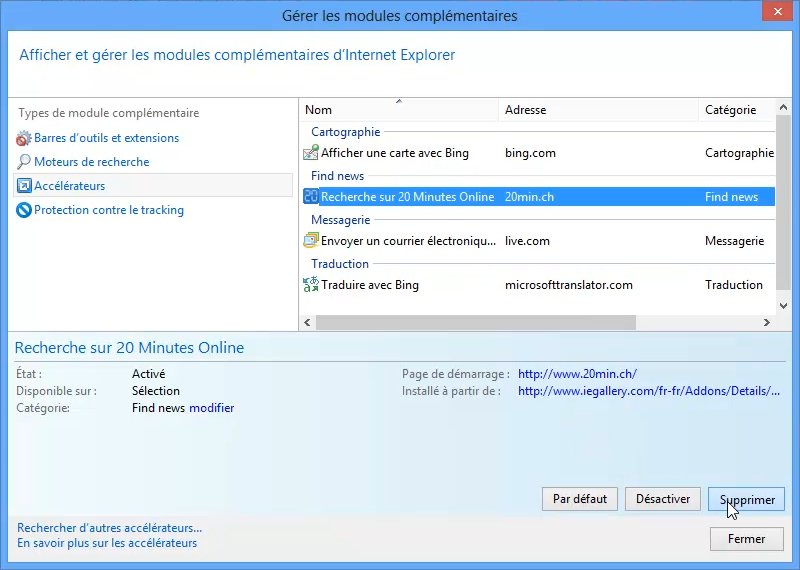Screen dimensions: 800x570
Task: Set accelerator as Par défaut
Action: [x=579, y=499]
